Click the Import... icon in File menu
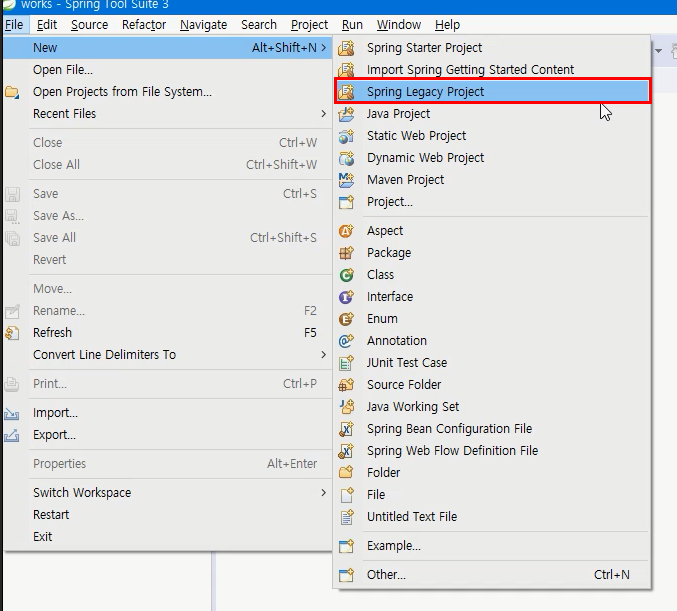This screenshot has width=677, height=611. tap(12, 413)
